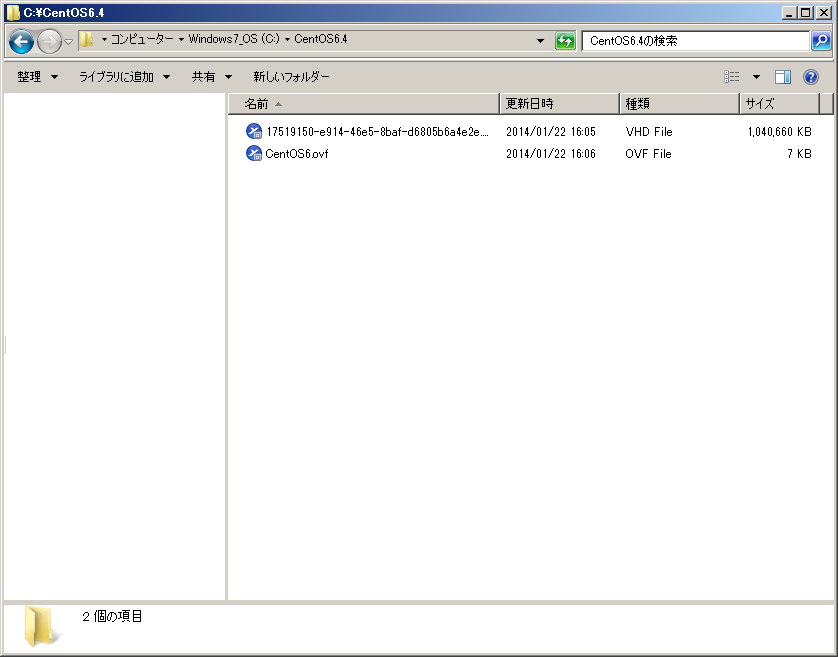Click the green refresh button
Screen dimensions: 838x657
point(565,41)
